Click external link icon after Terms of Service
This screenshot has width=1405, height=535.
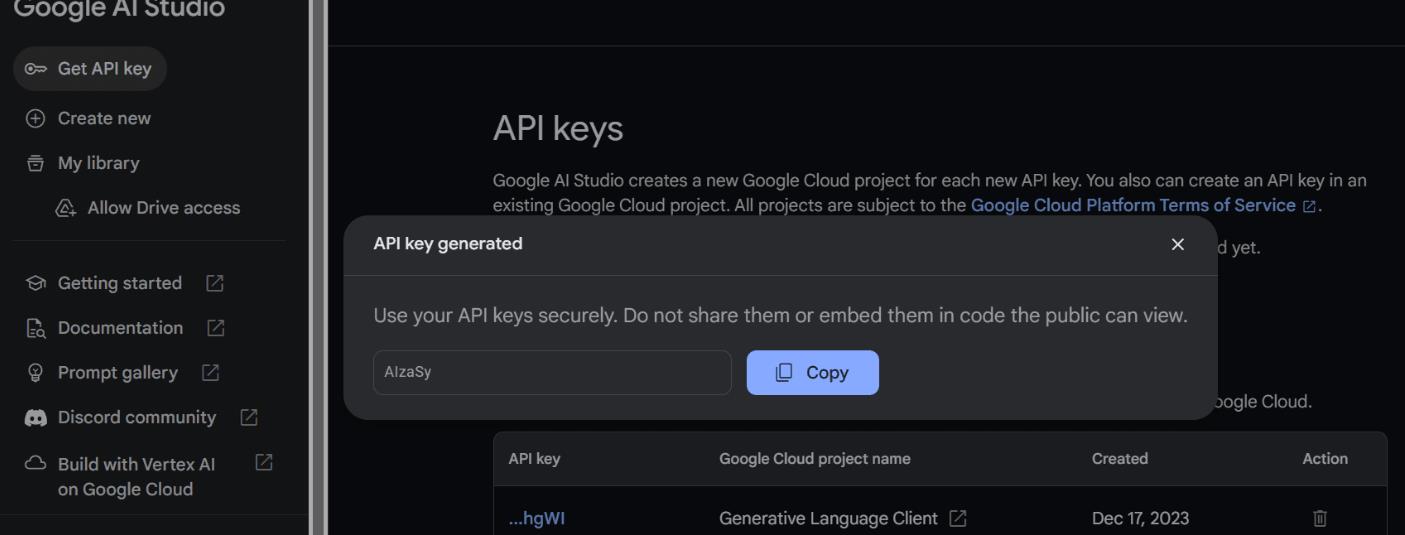tap(1309, 206)
